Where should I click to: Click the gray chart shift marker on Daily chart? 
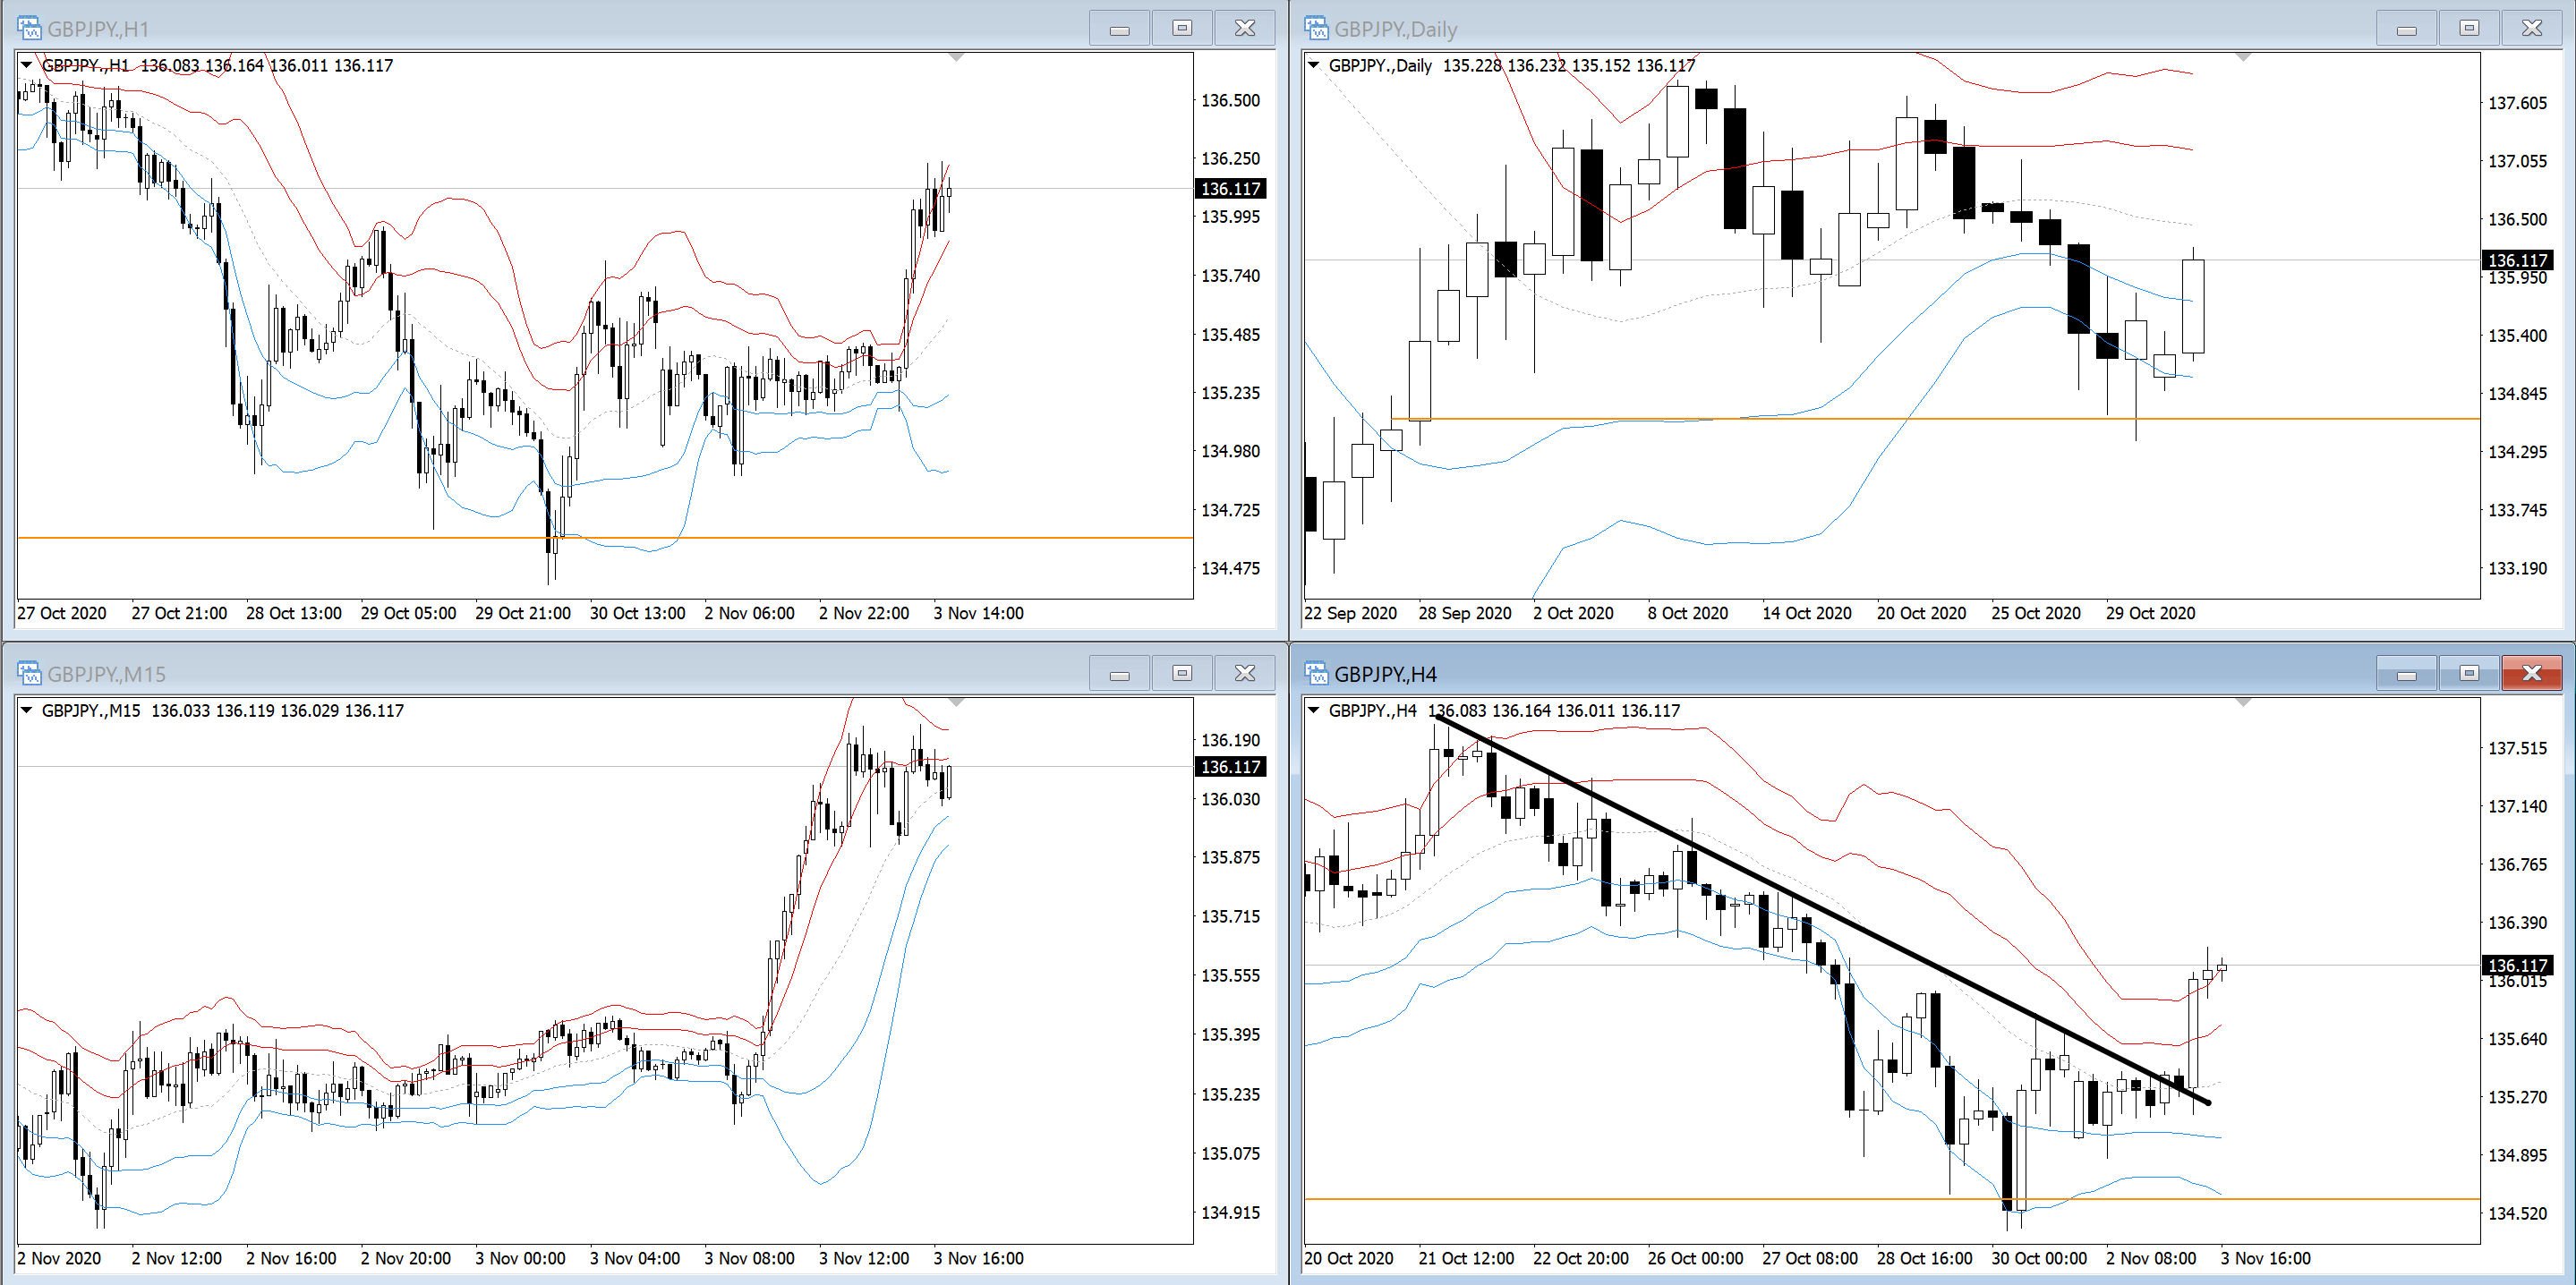pyautogui.click(x=2243, y=58)
